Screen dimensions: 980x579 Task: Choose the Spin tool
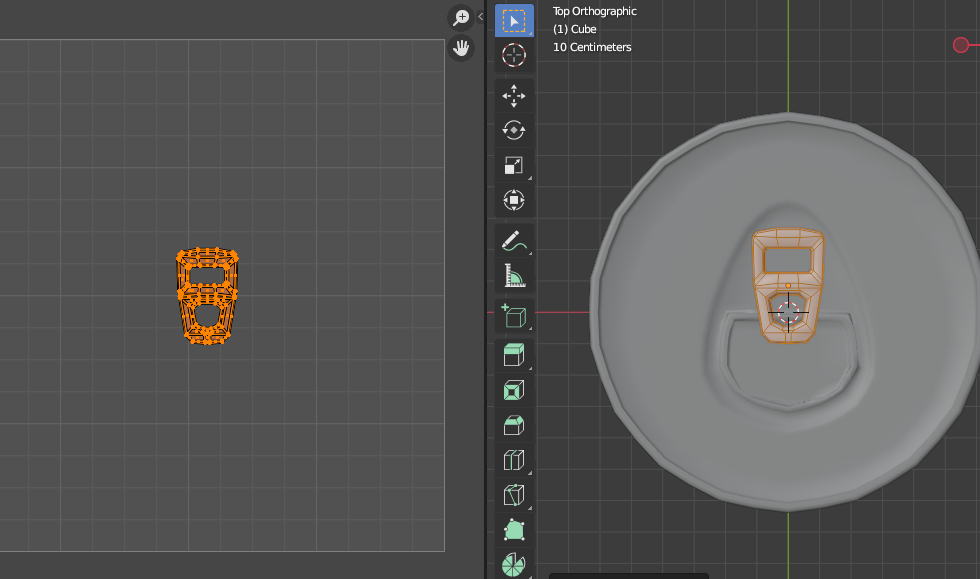coord(514,565)
